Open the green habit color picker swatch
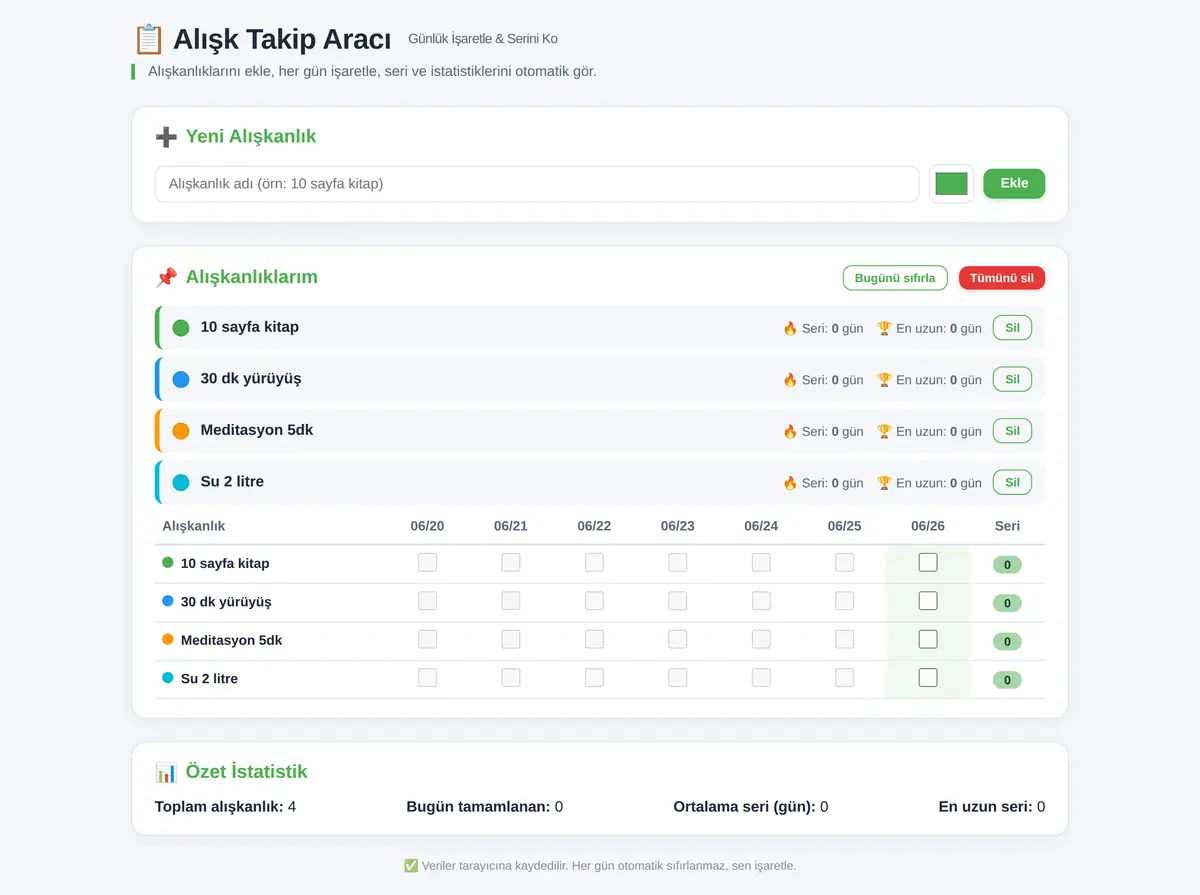 click(951, 184)
